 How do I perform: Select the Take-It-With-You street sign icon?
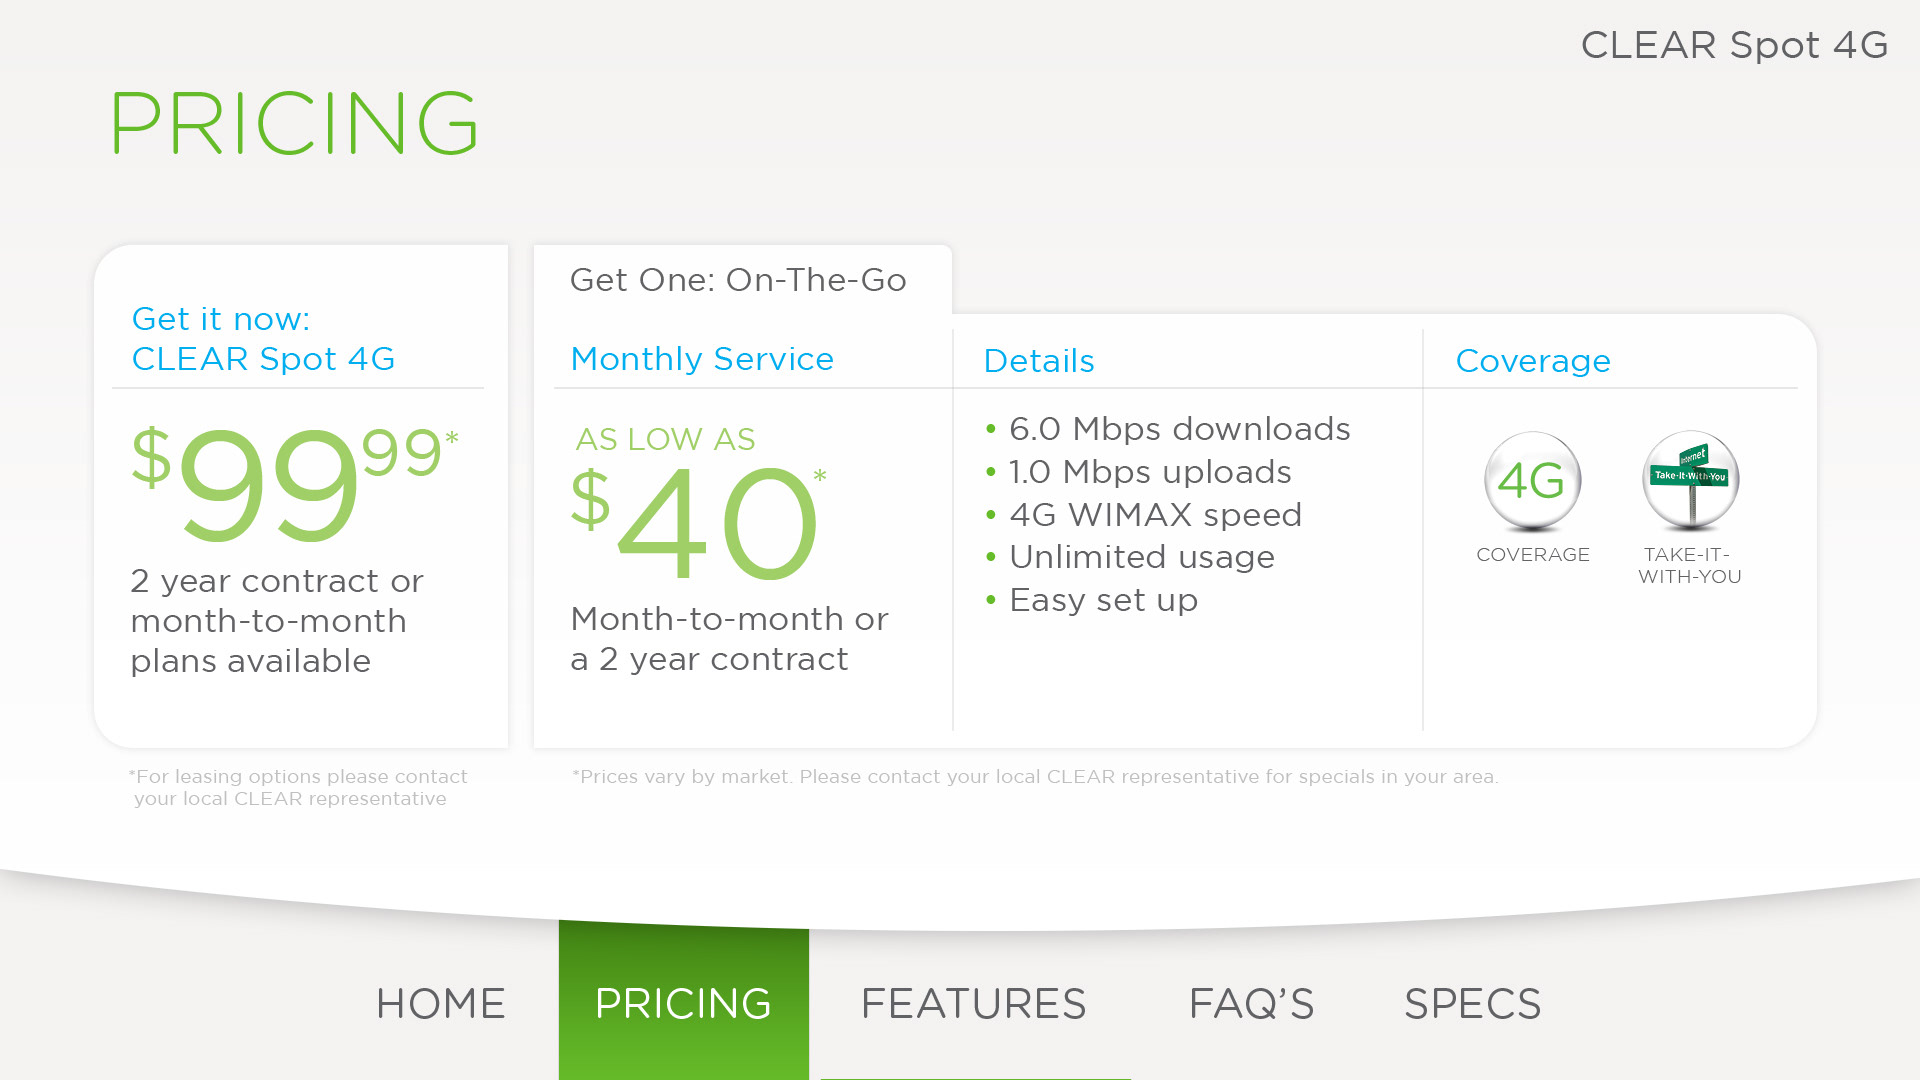pos(1691,481)
